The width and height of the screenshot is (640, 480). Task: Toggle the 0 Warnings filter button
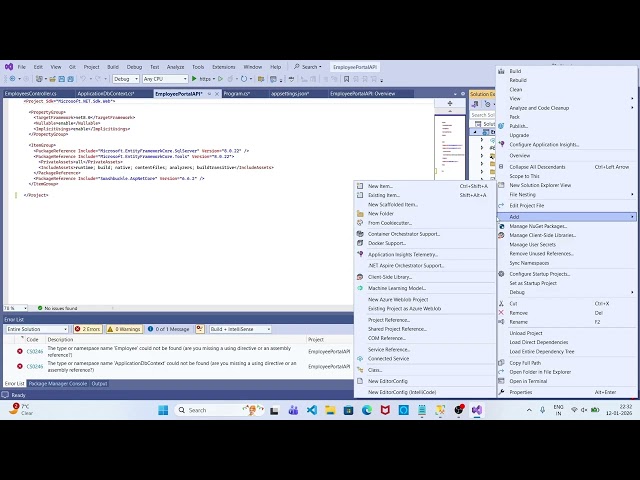tap(124, 329)
